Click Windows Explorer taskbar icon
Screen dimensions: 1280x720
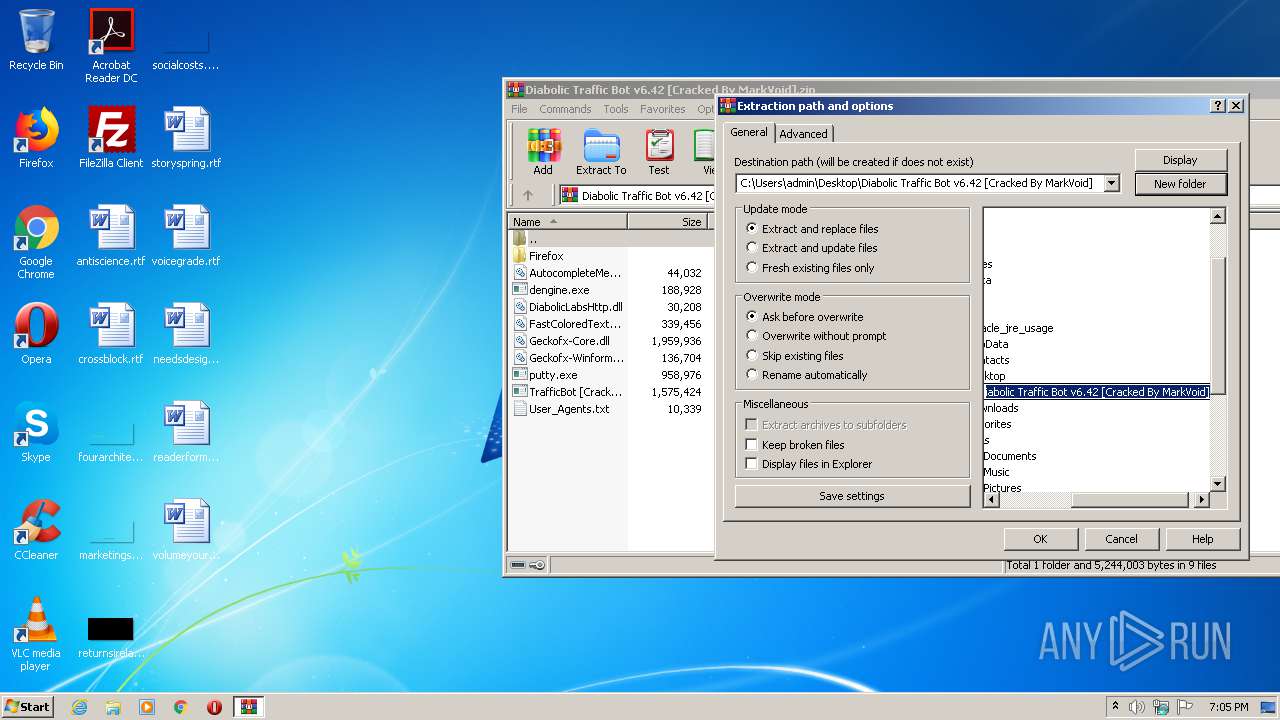(x=113, y=707)
